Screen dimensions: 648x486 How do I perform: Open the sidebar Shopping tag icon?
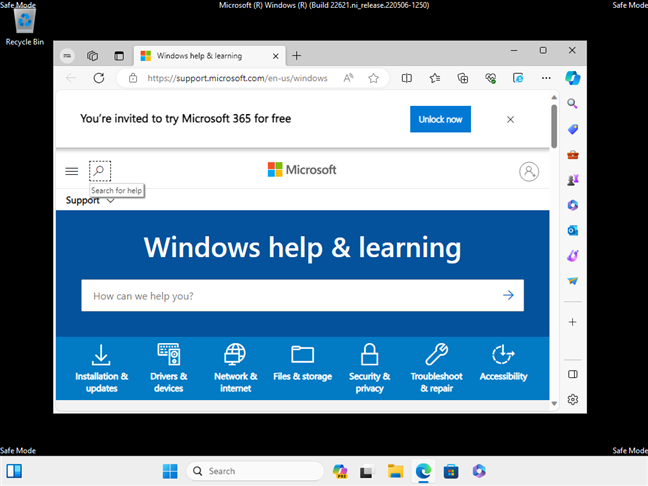tap(572, 129)
